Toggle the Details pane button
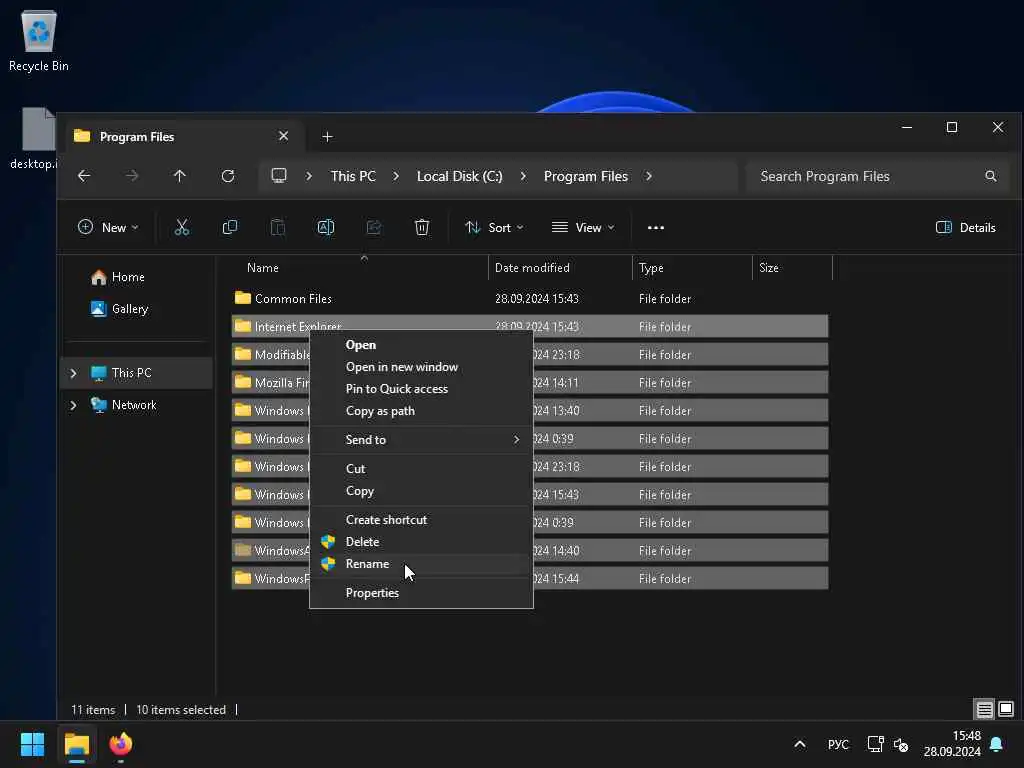Image resolution: width=1024 pixels, height=768 pixels. pyautogui.click(x=965, y=227)
